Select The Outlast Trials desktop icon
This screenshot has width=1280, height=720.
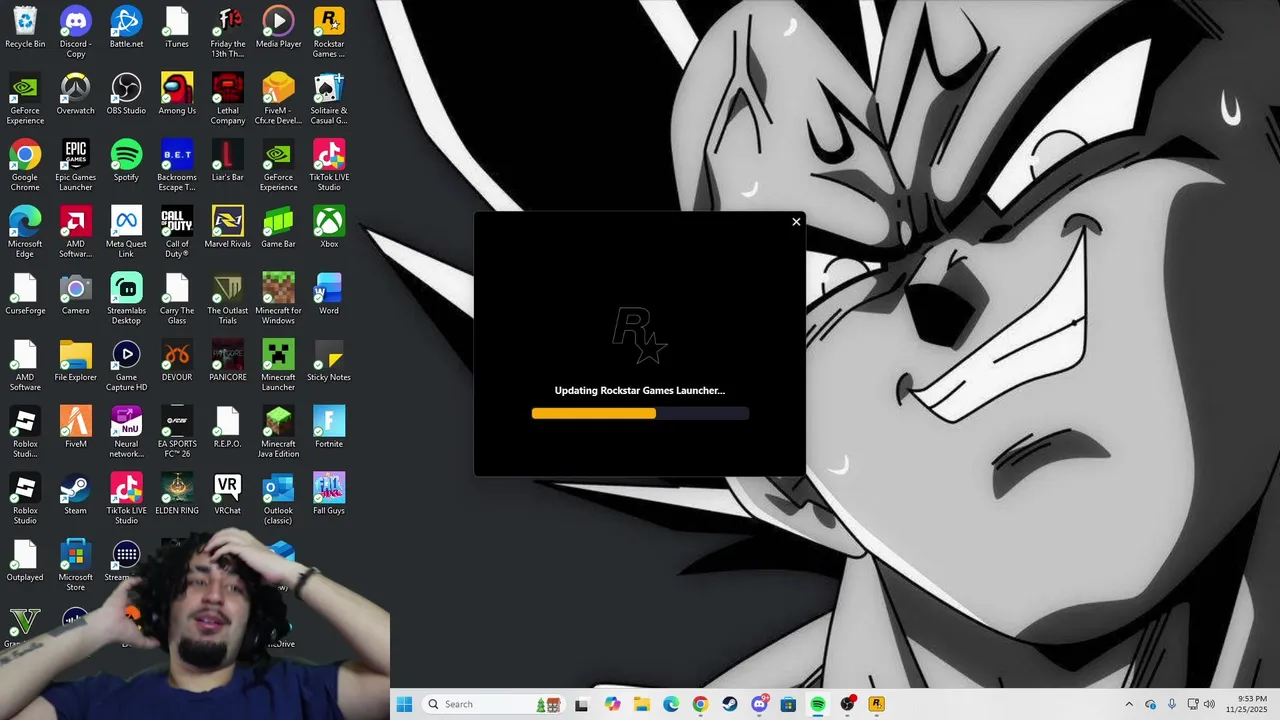228,299
